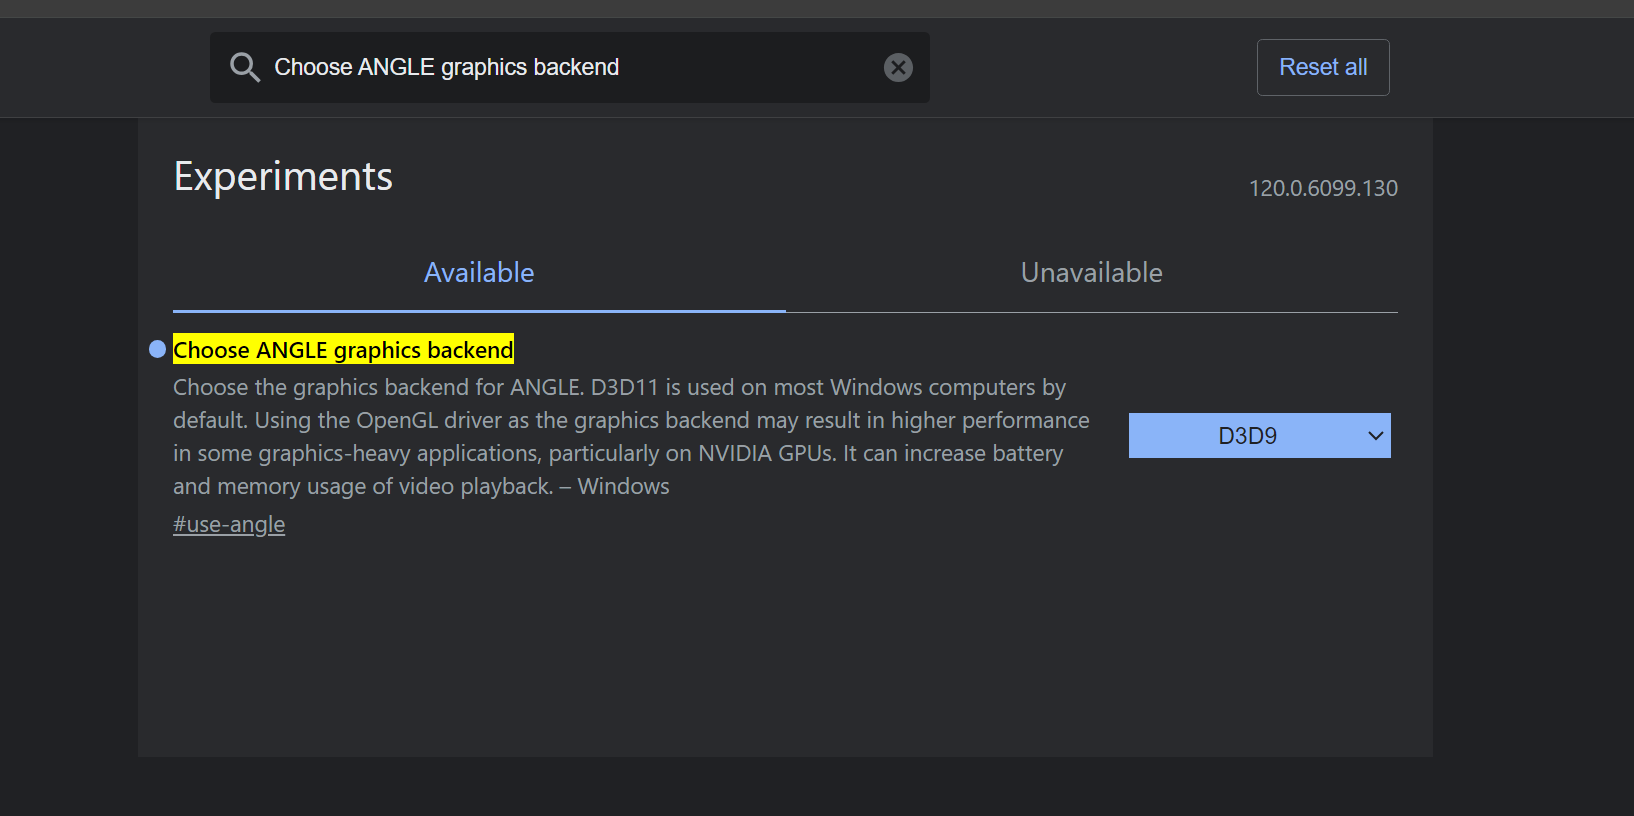Screen dimensions: 1634x816
Task: Clear the search box with the X icon
Action: pos(898,67)
